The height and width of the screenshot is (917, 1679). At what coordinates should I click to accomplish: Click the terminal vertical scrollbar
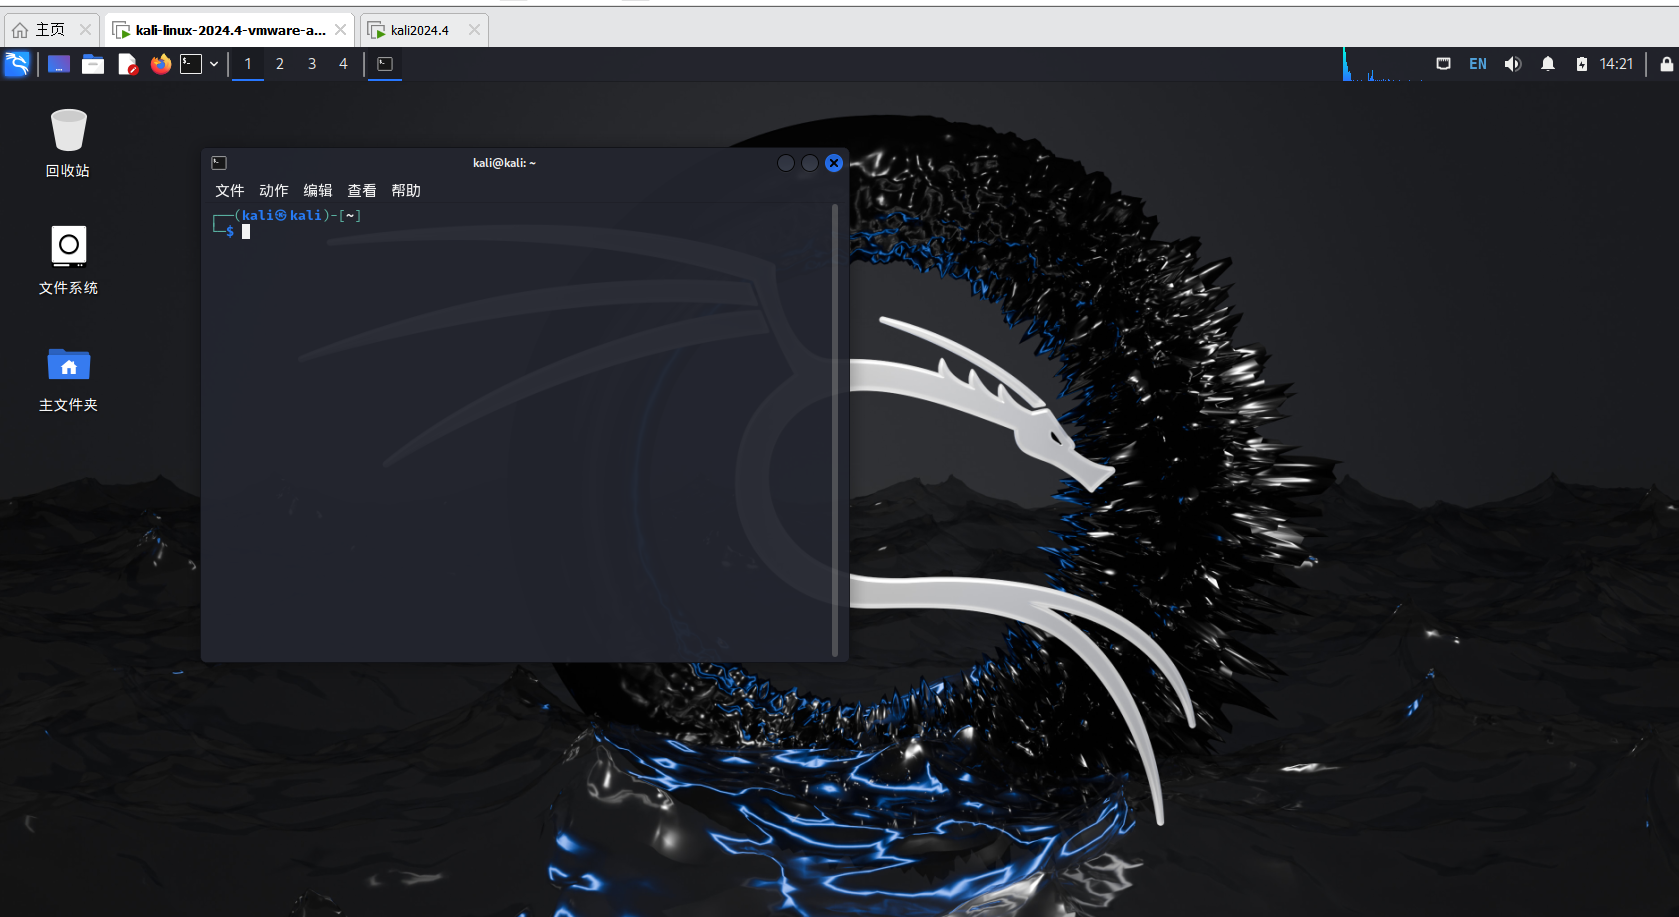point(835,431)
